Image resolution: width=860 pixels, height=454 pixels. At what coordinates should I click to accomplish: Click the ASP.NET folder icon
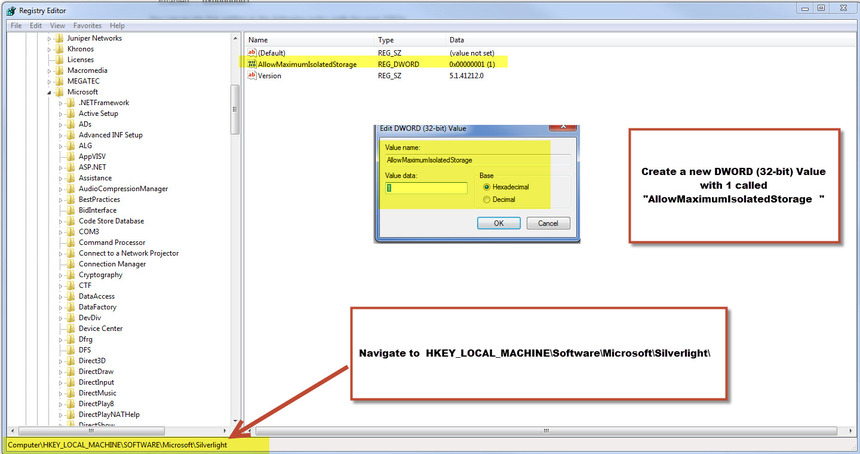(71, 167)
